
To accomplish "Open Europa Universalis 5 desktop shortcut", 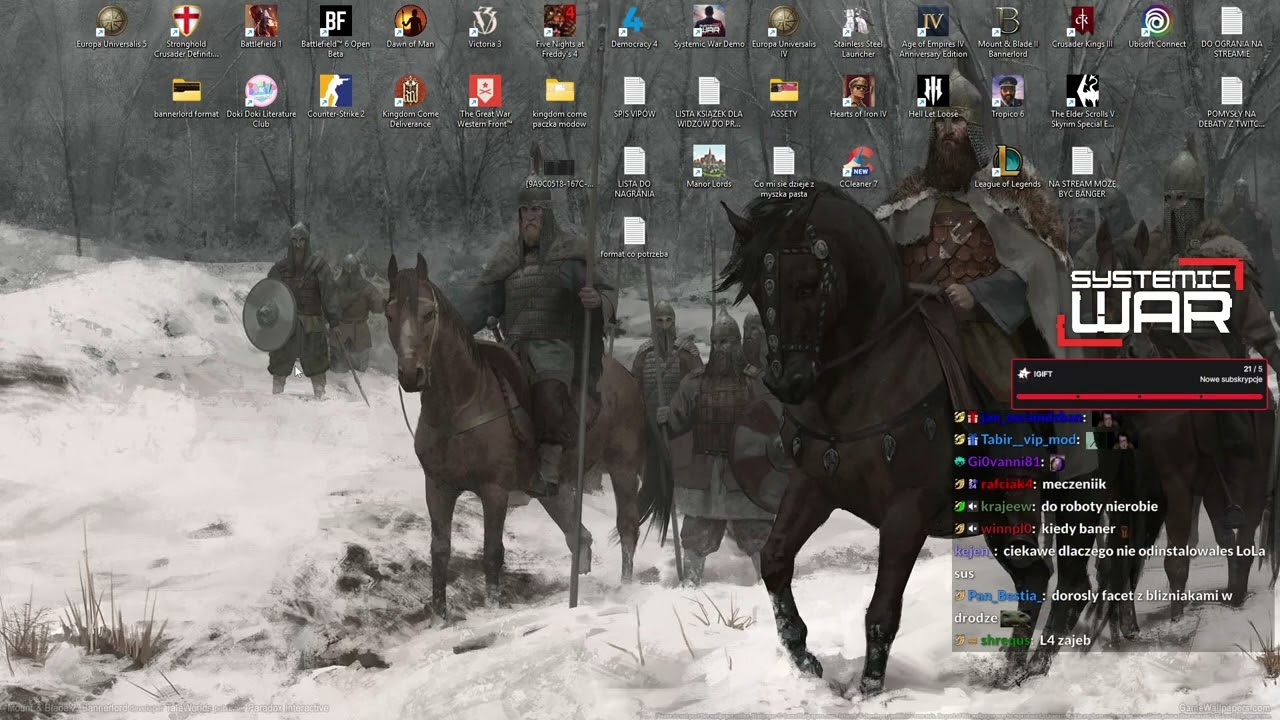I will tap(111, 27).
